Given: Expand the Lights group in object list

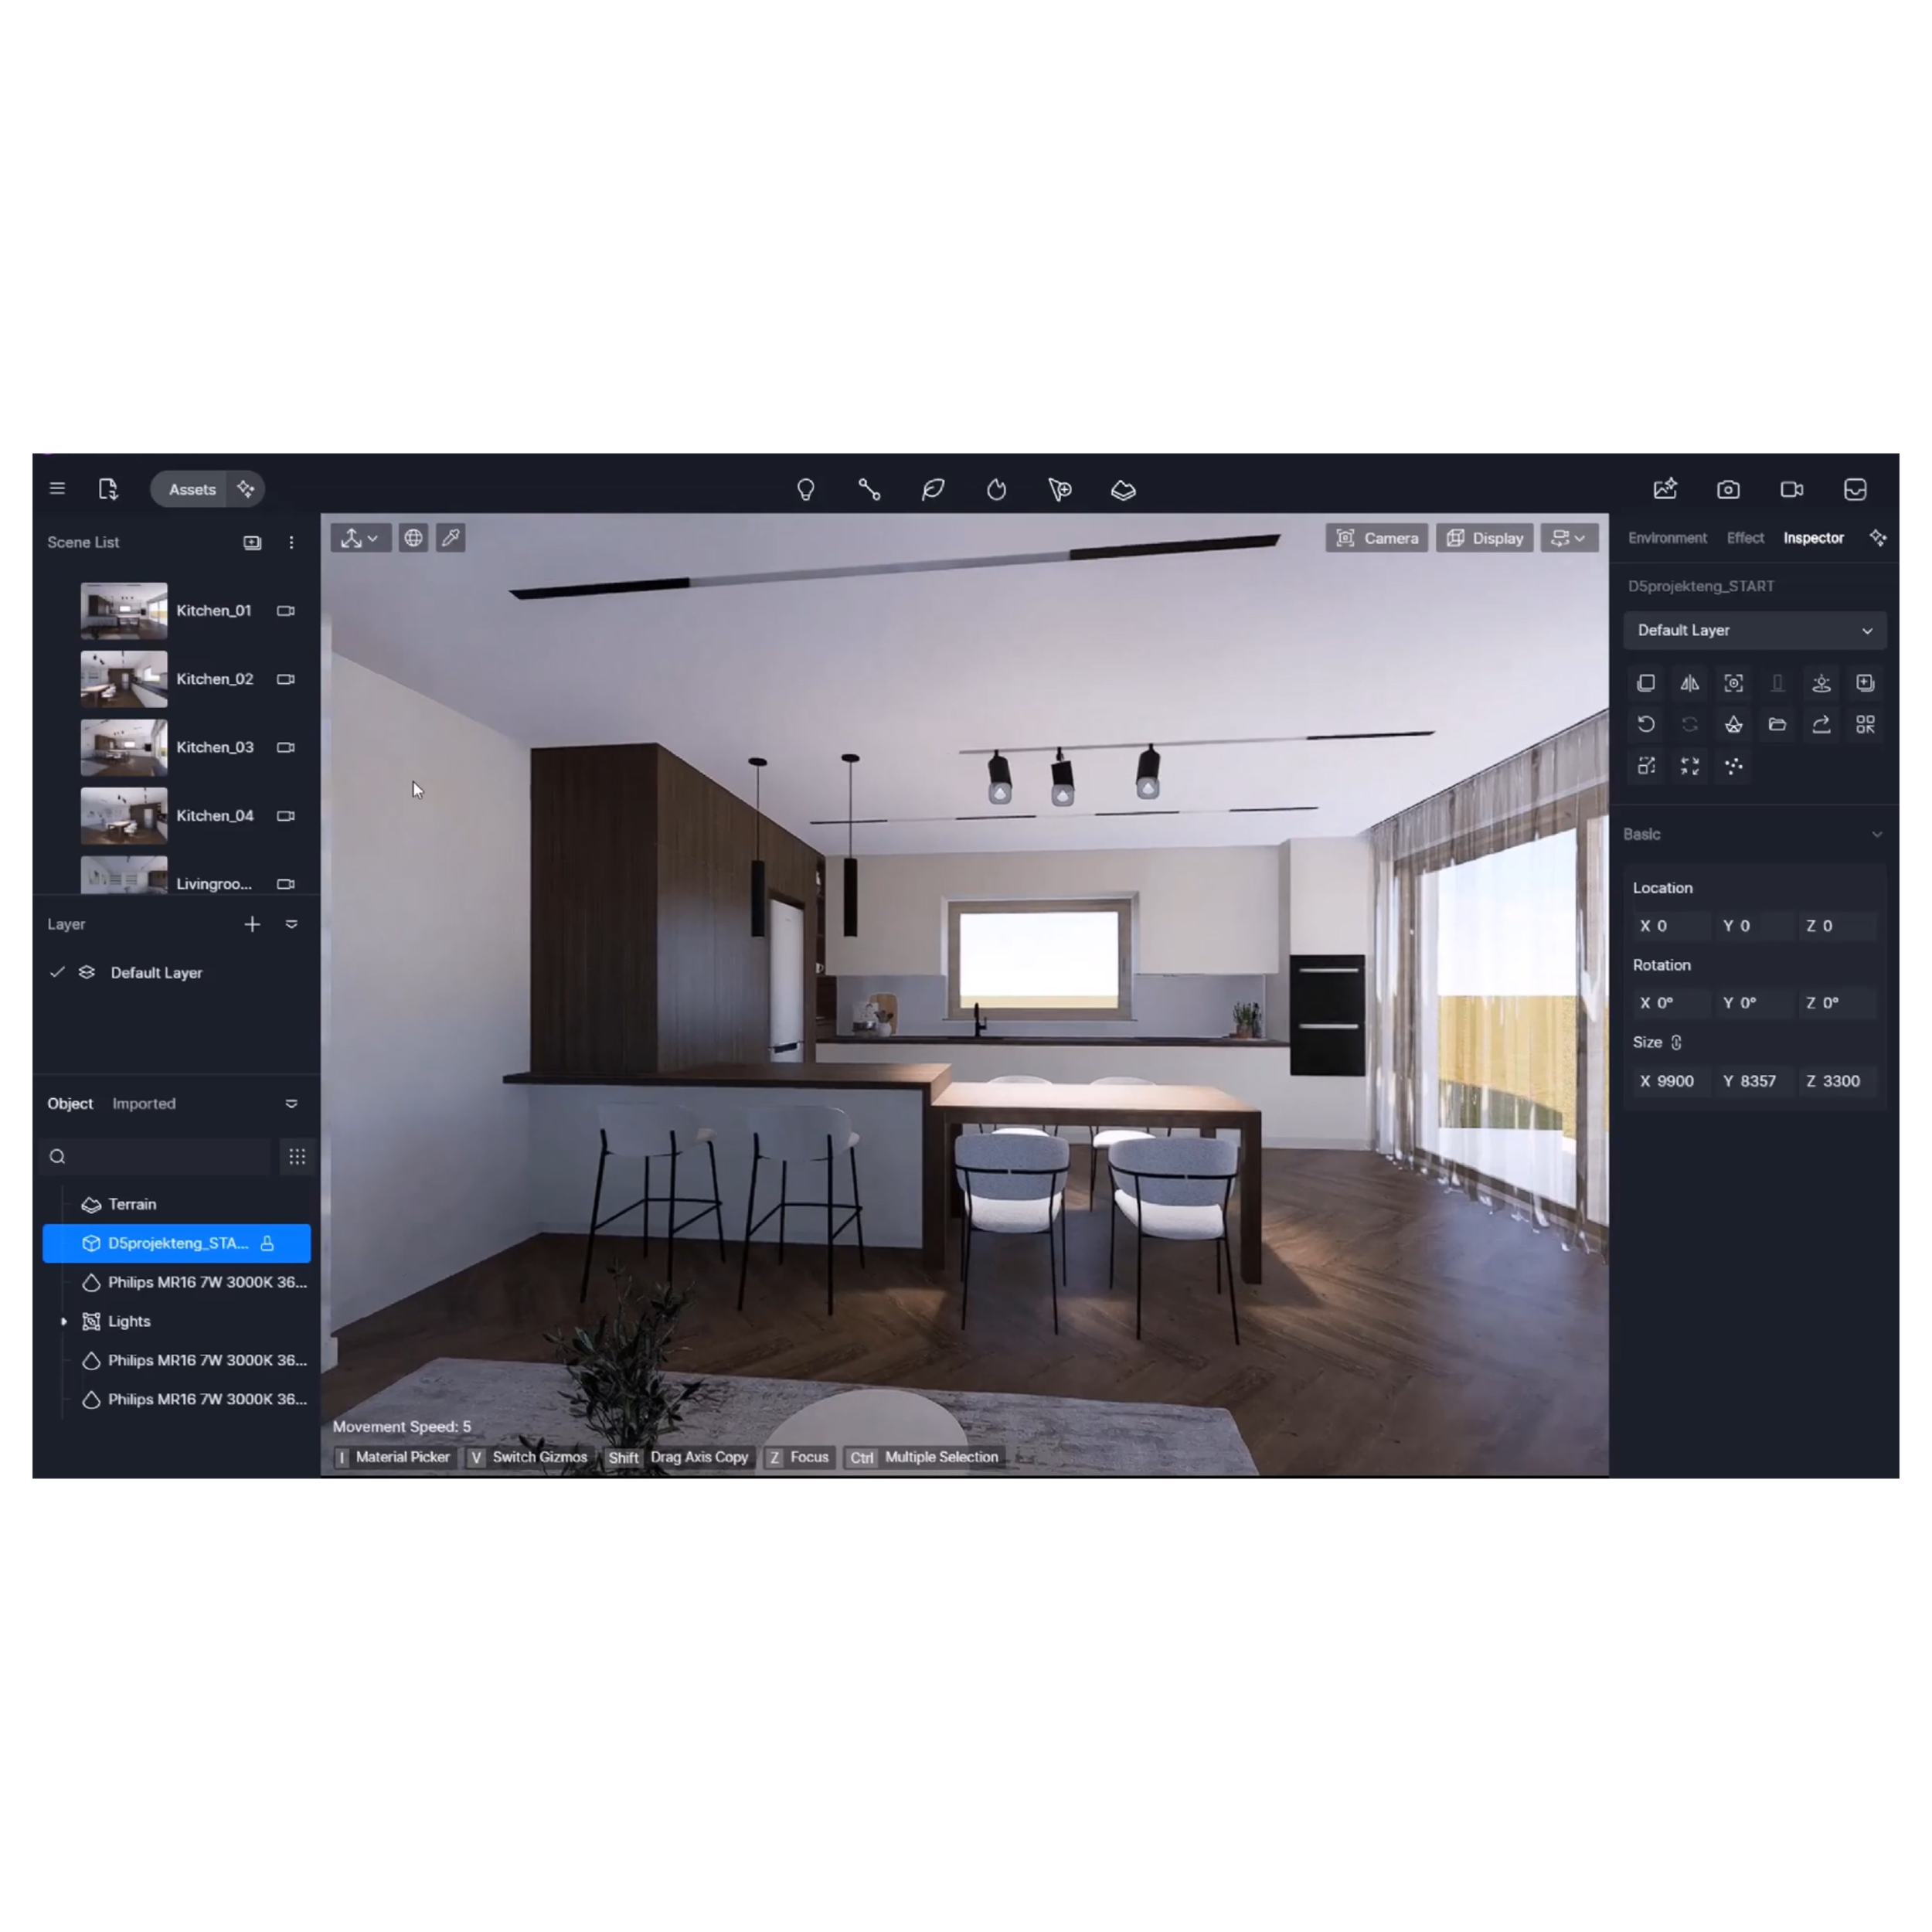Looking at the screenshot, I should 64,1321.
